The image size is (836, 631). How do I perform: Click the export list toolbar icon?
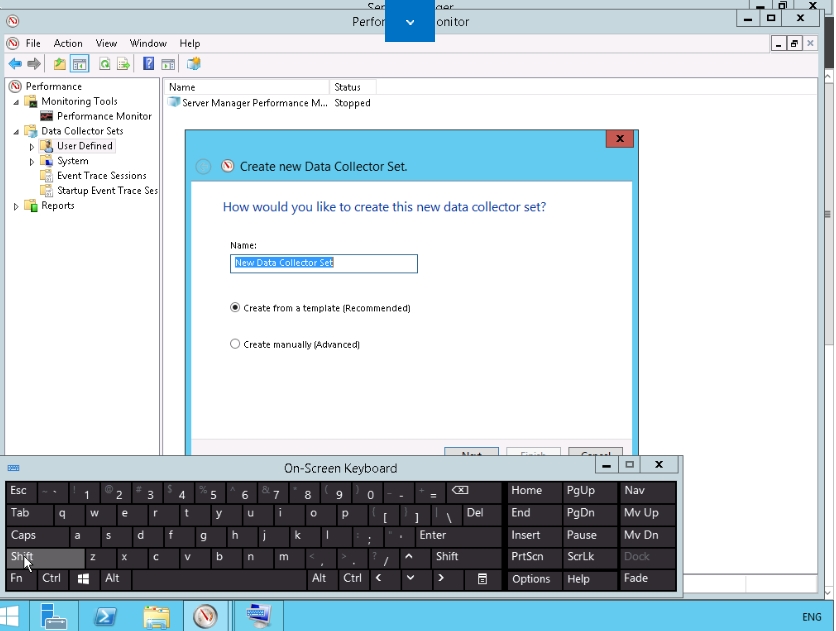click(x=123, y=64)
